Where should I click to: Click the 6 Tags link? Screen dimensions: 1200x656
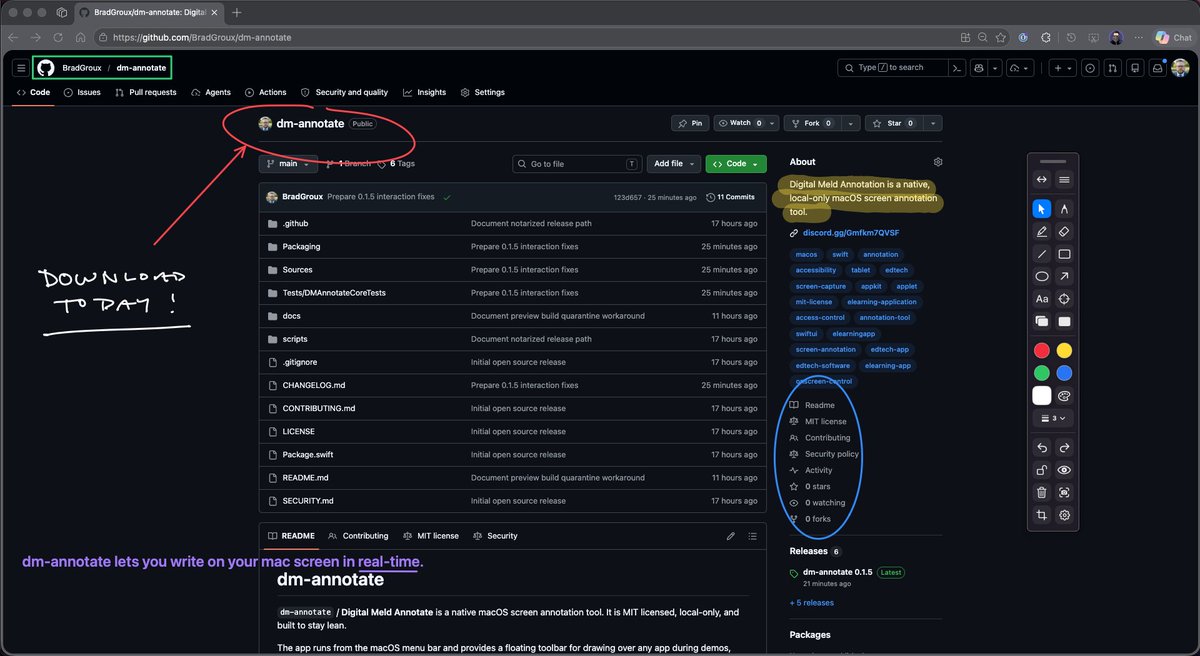pyautogui.click(x=396, y=163)
